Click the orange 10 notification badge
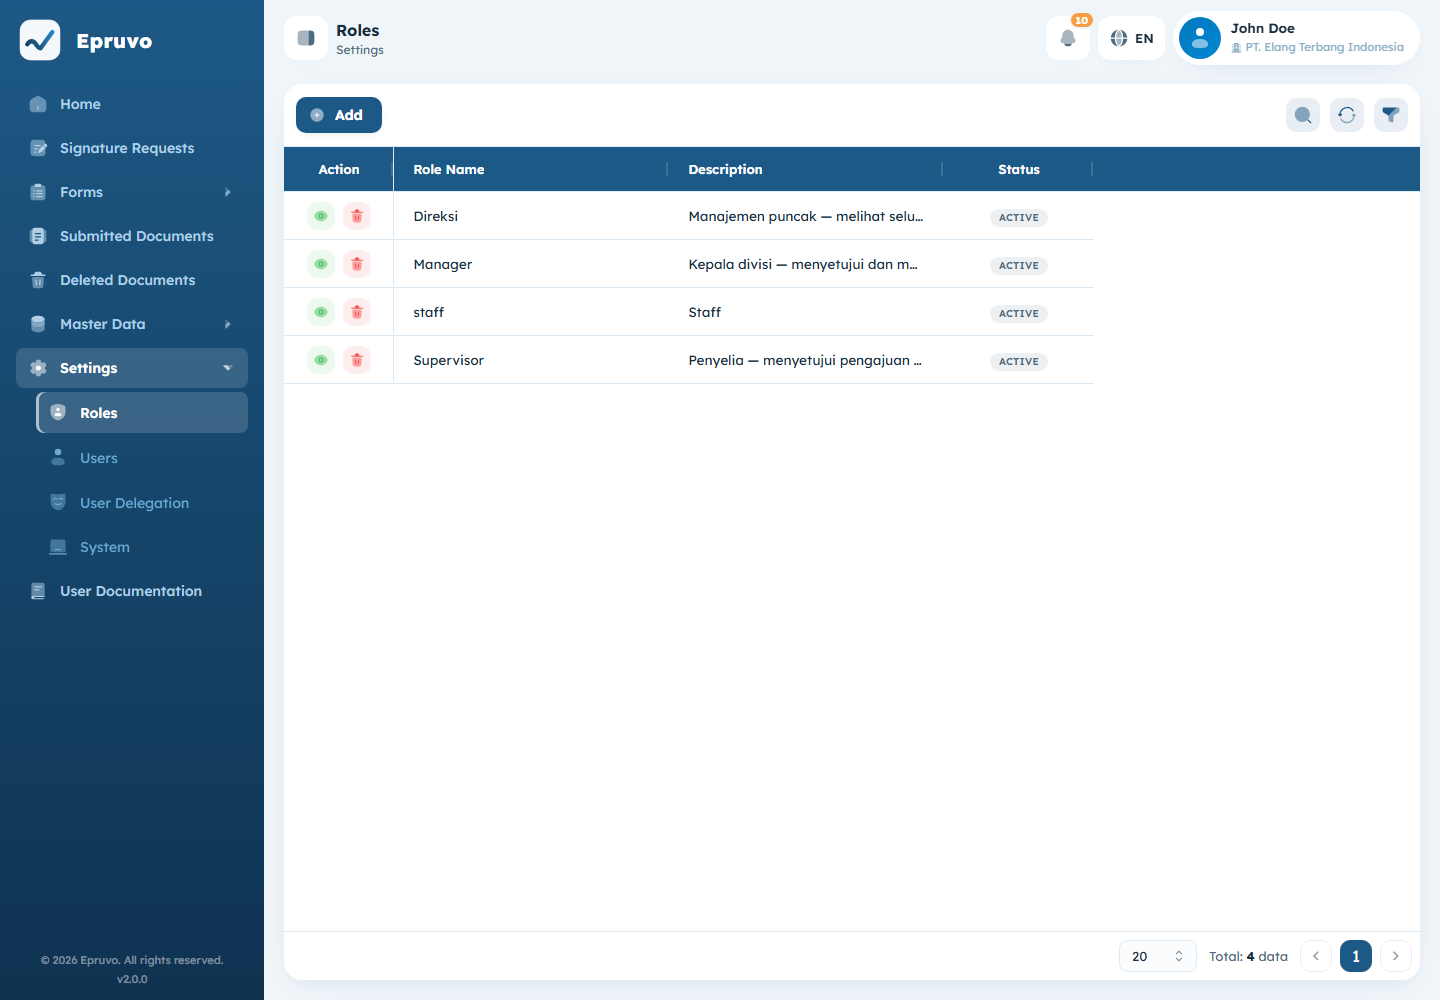The height and width of the screenshot is (1000, 1440). click(x=1081, y=20)
